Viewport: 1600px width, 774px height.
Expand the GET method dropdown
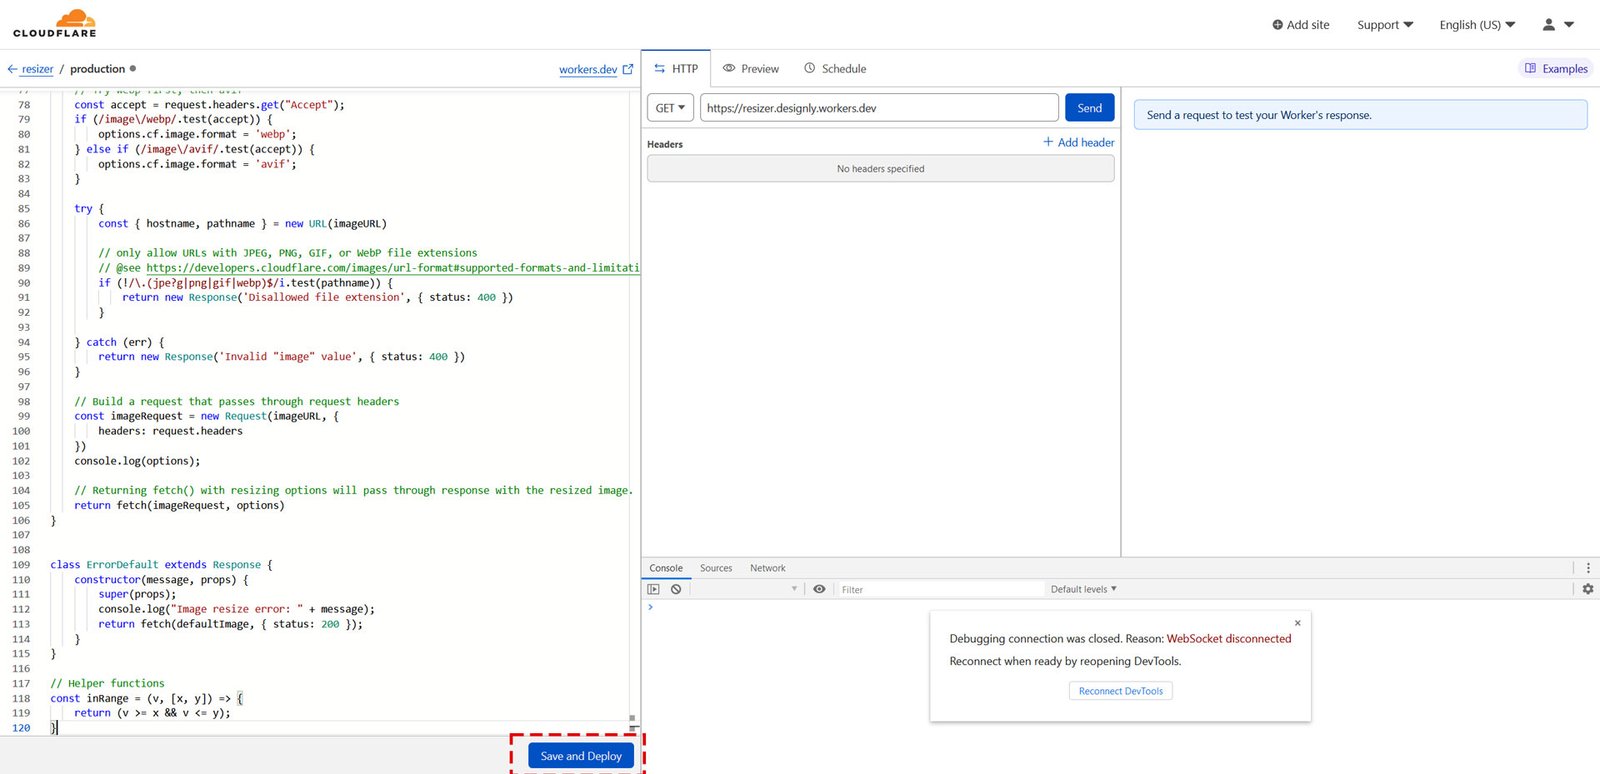tap(670, 108)
